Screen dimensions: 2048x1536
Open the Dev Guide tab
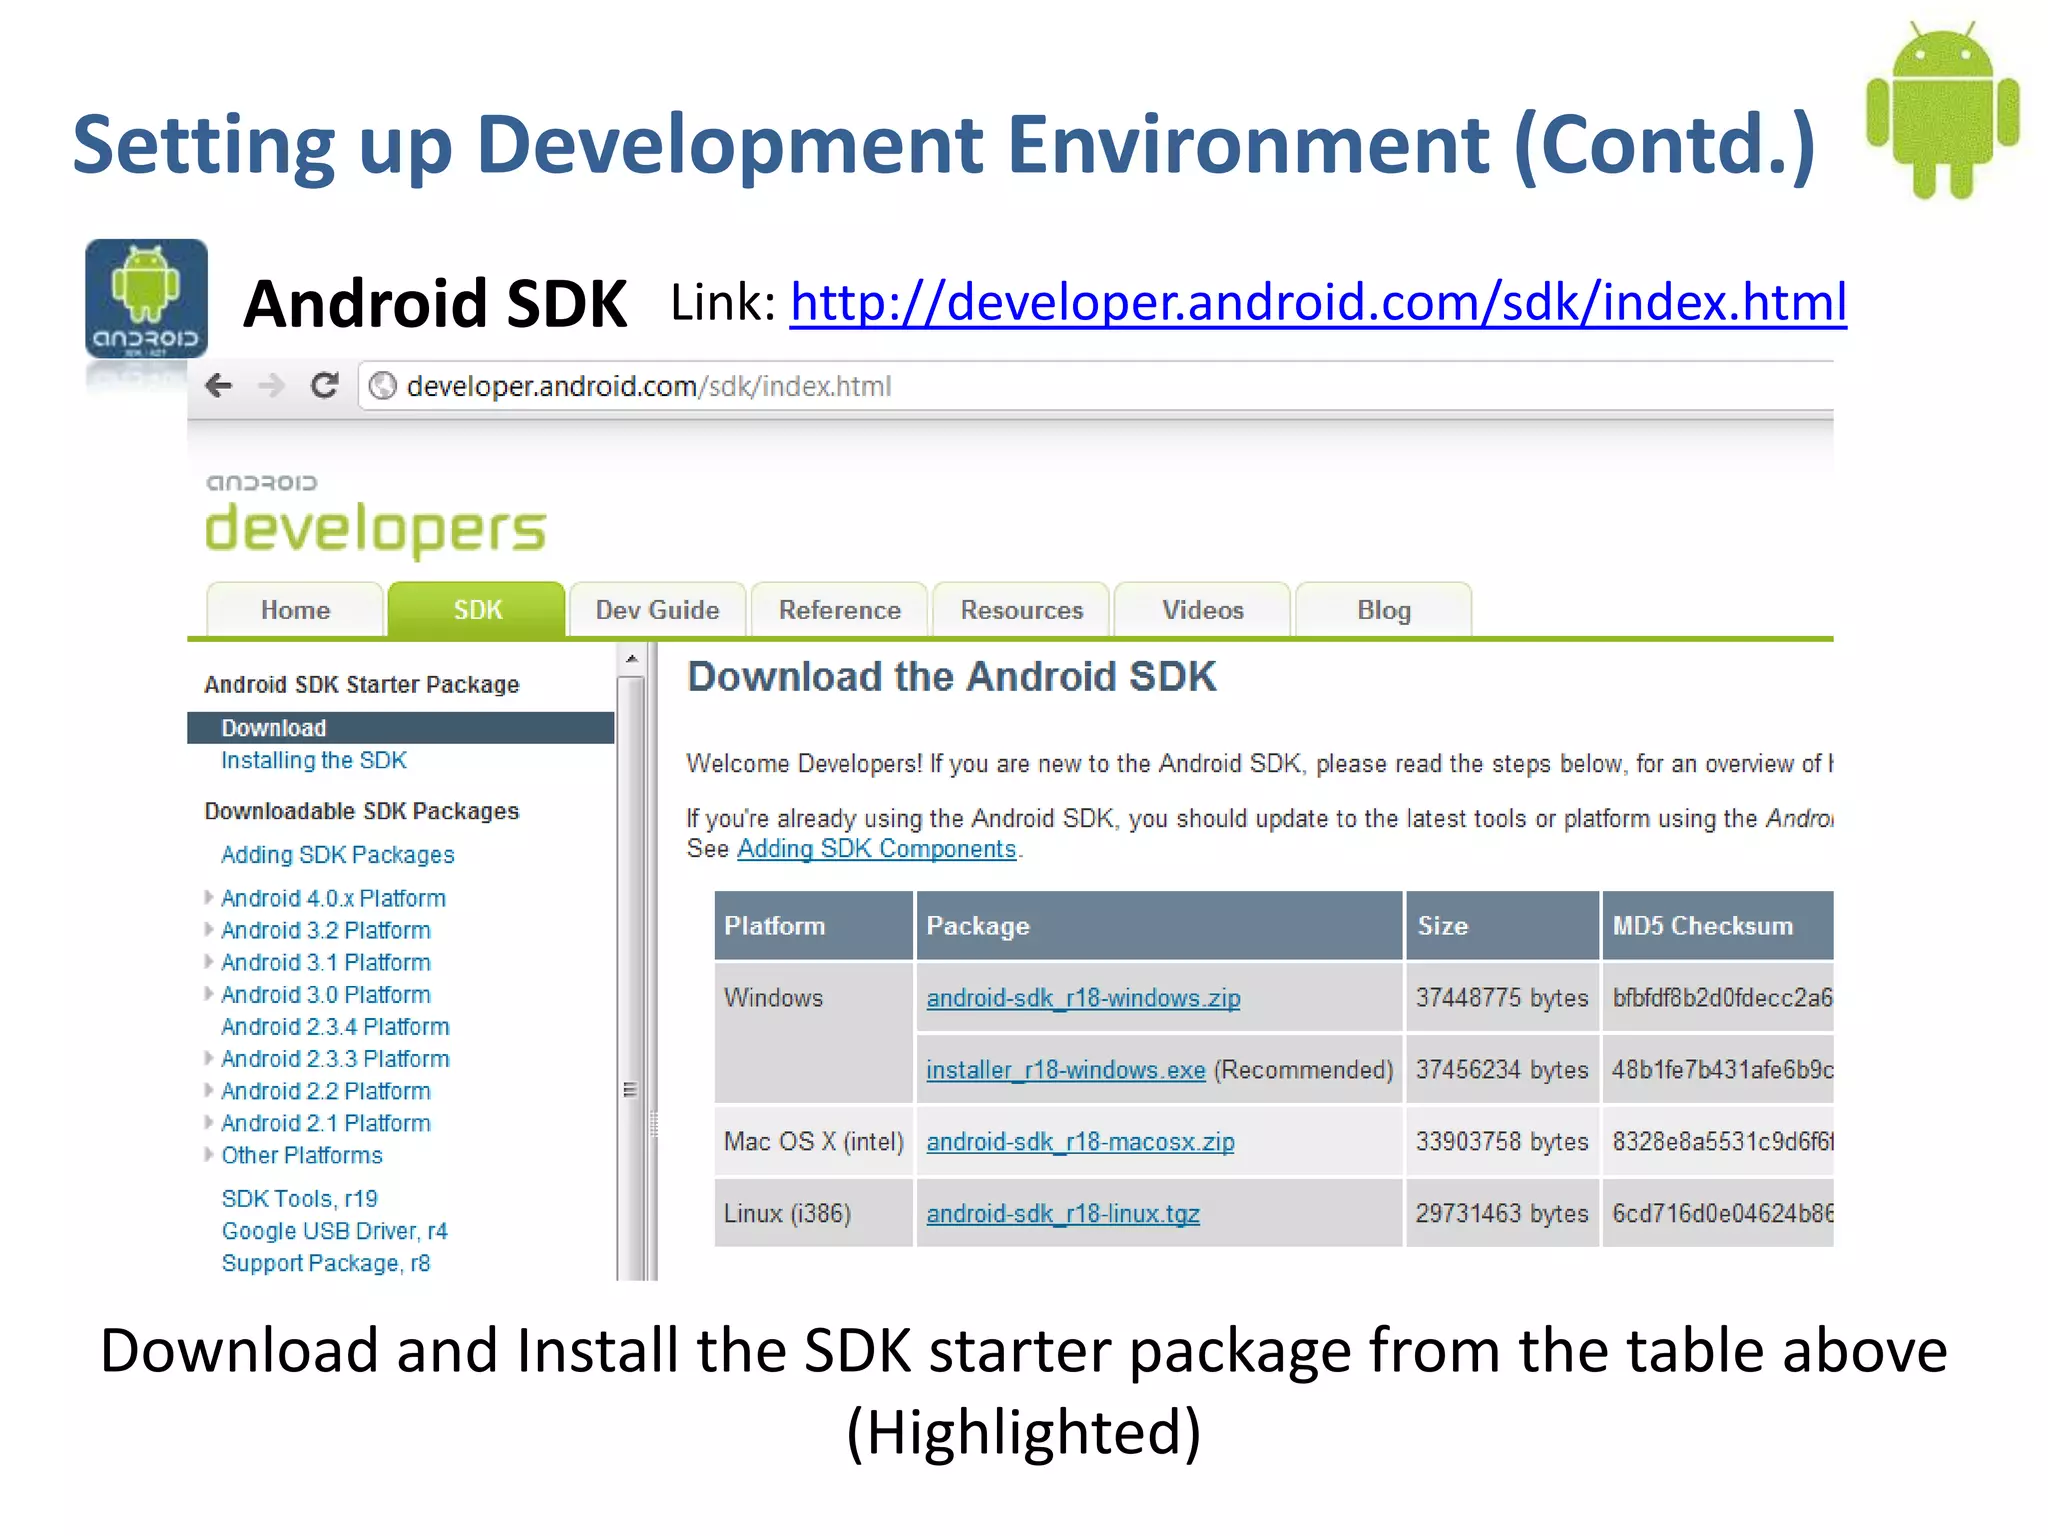point(657,610)
